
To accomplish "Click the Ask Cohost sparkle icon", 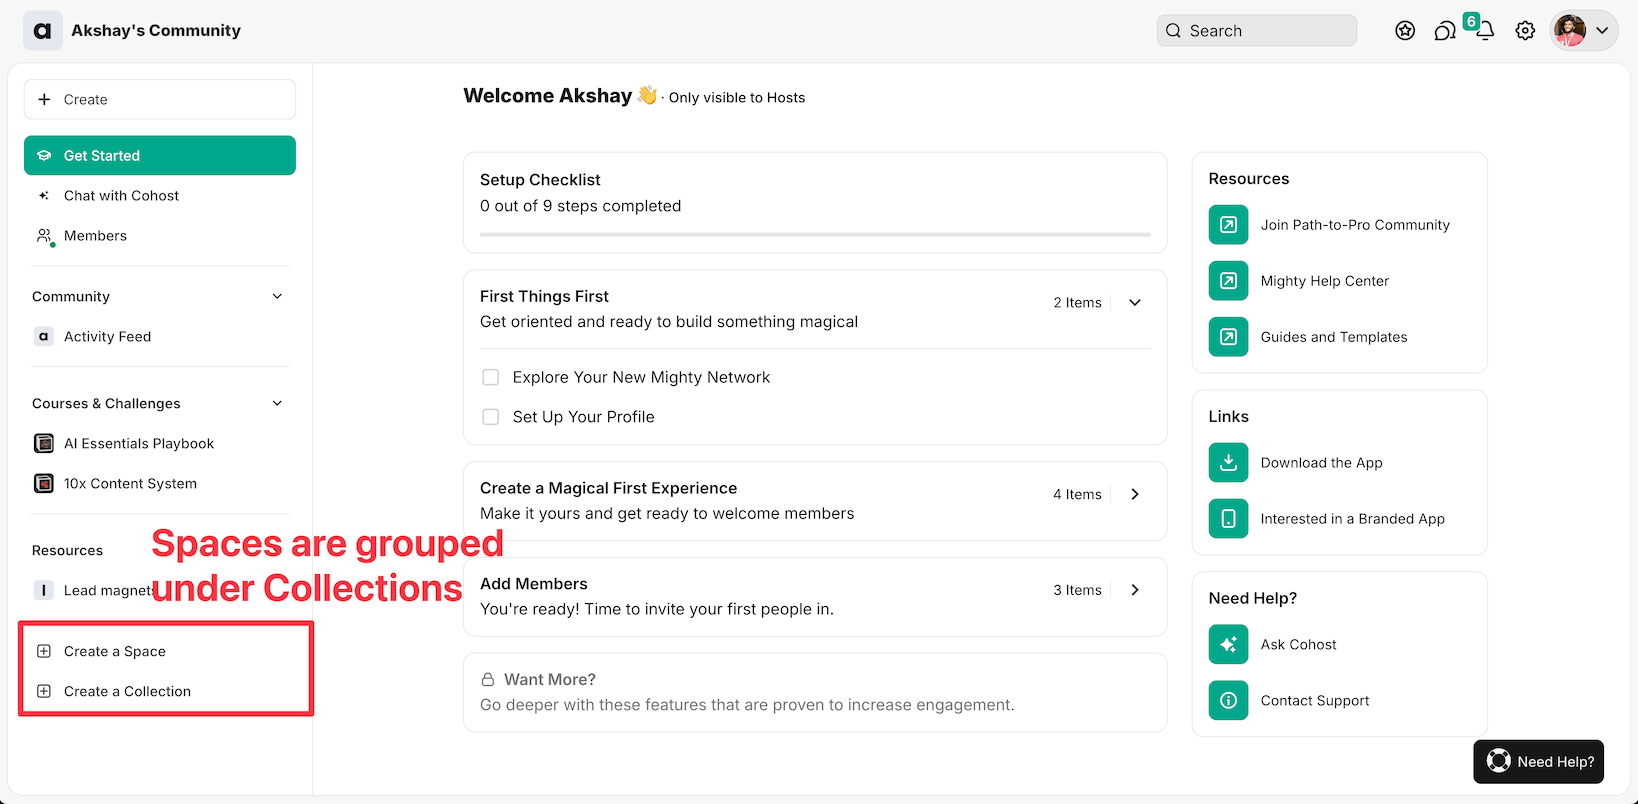I will [x=1228, y=645].
